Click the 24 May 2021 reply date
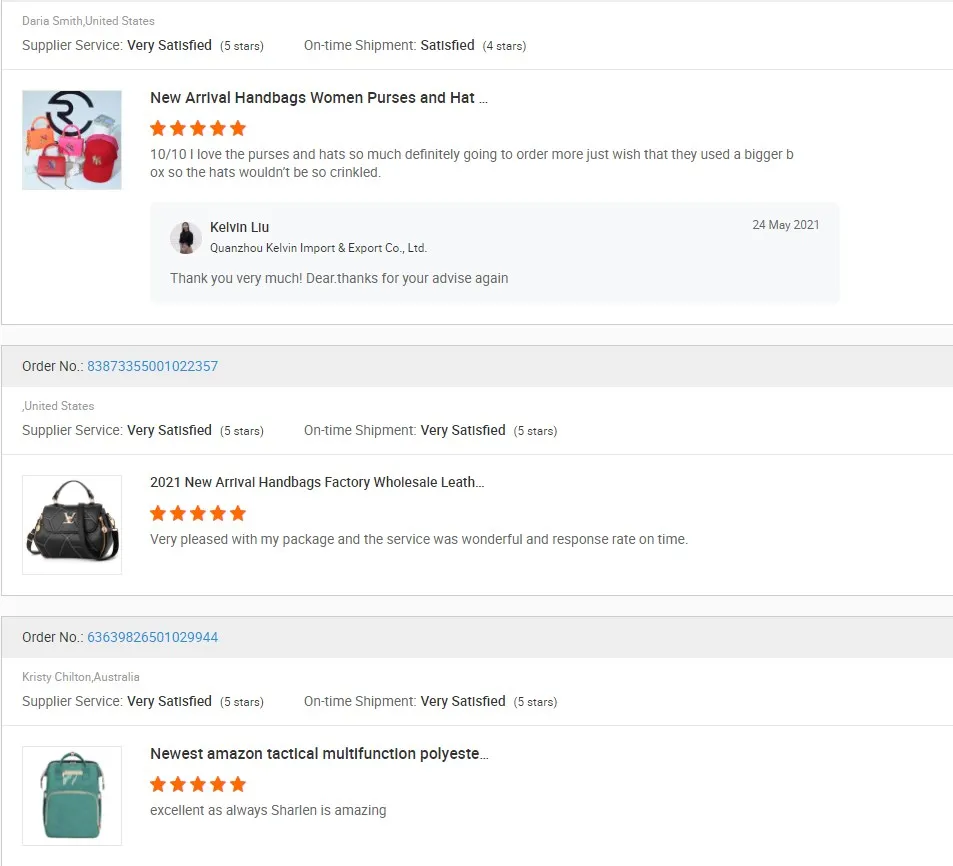This screenshot has width=953, height=866. point(785,225)
